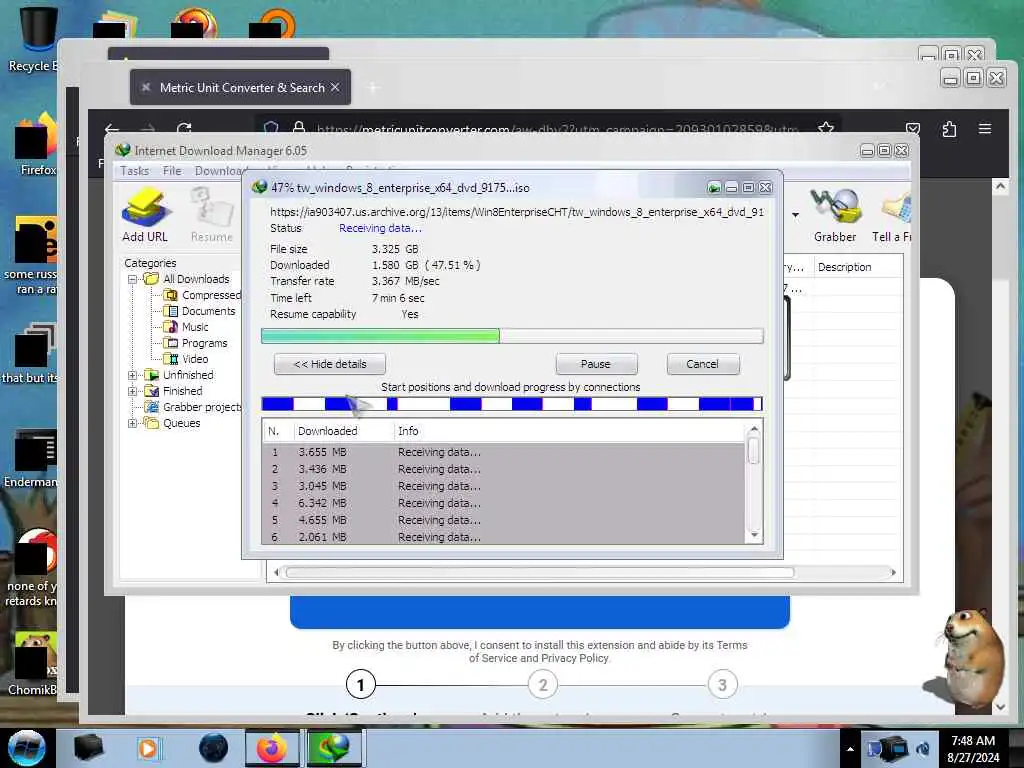The image size is (1024, 768).
Task: Click the connections list scroll down arrow
Action: (754, 535)
